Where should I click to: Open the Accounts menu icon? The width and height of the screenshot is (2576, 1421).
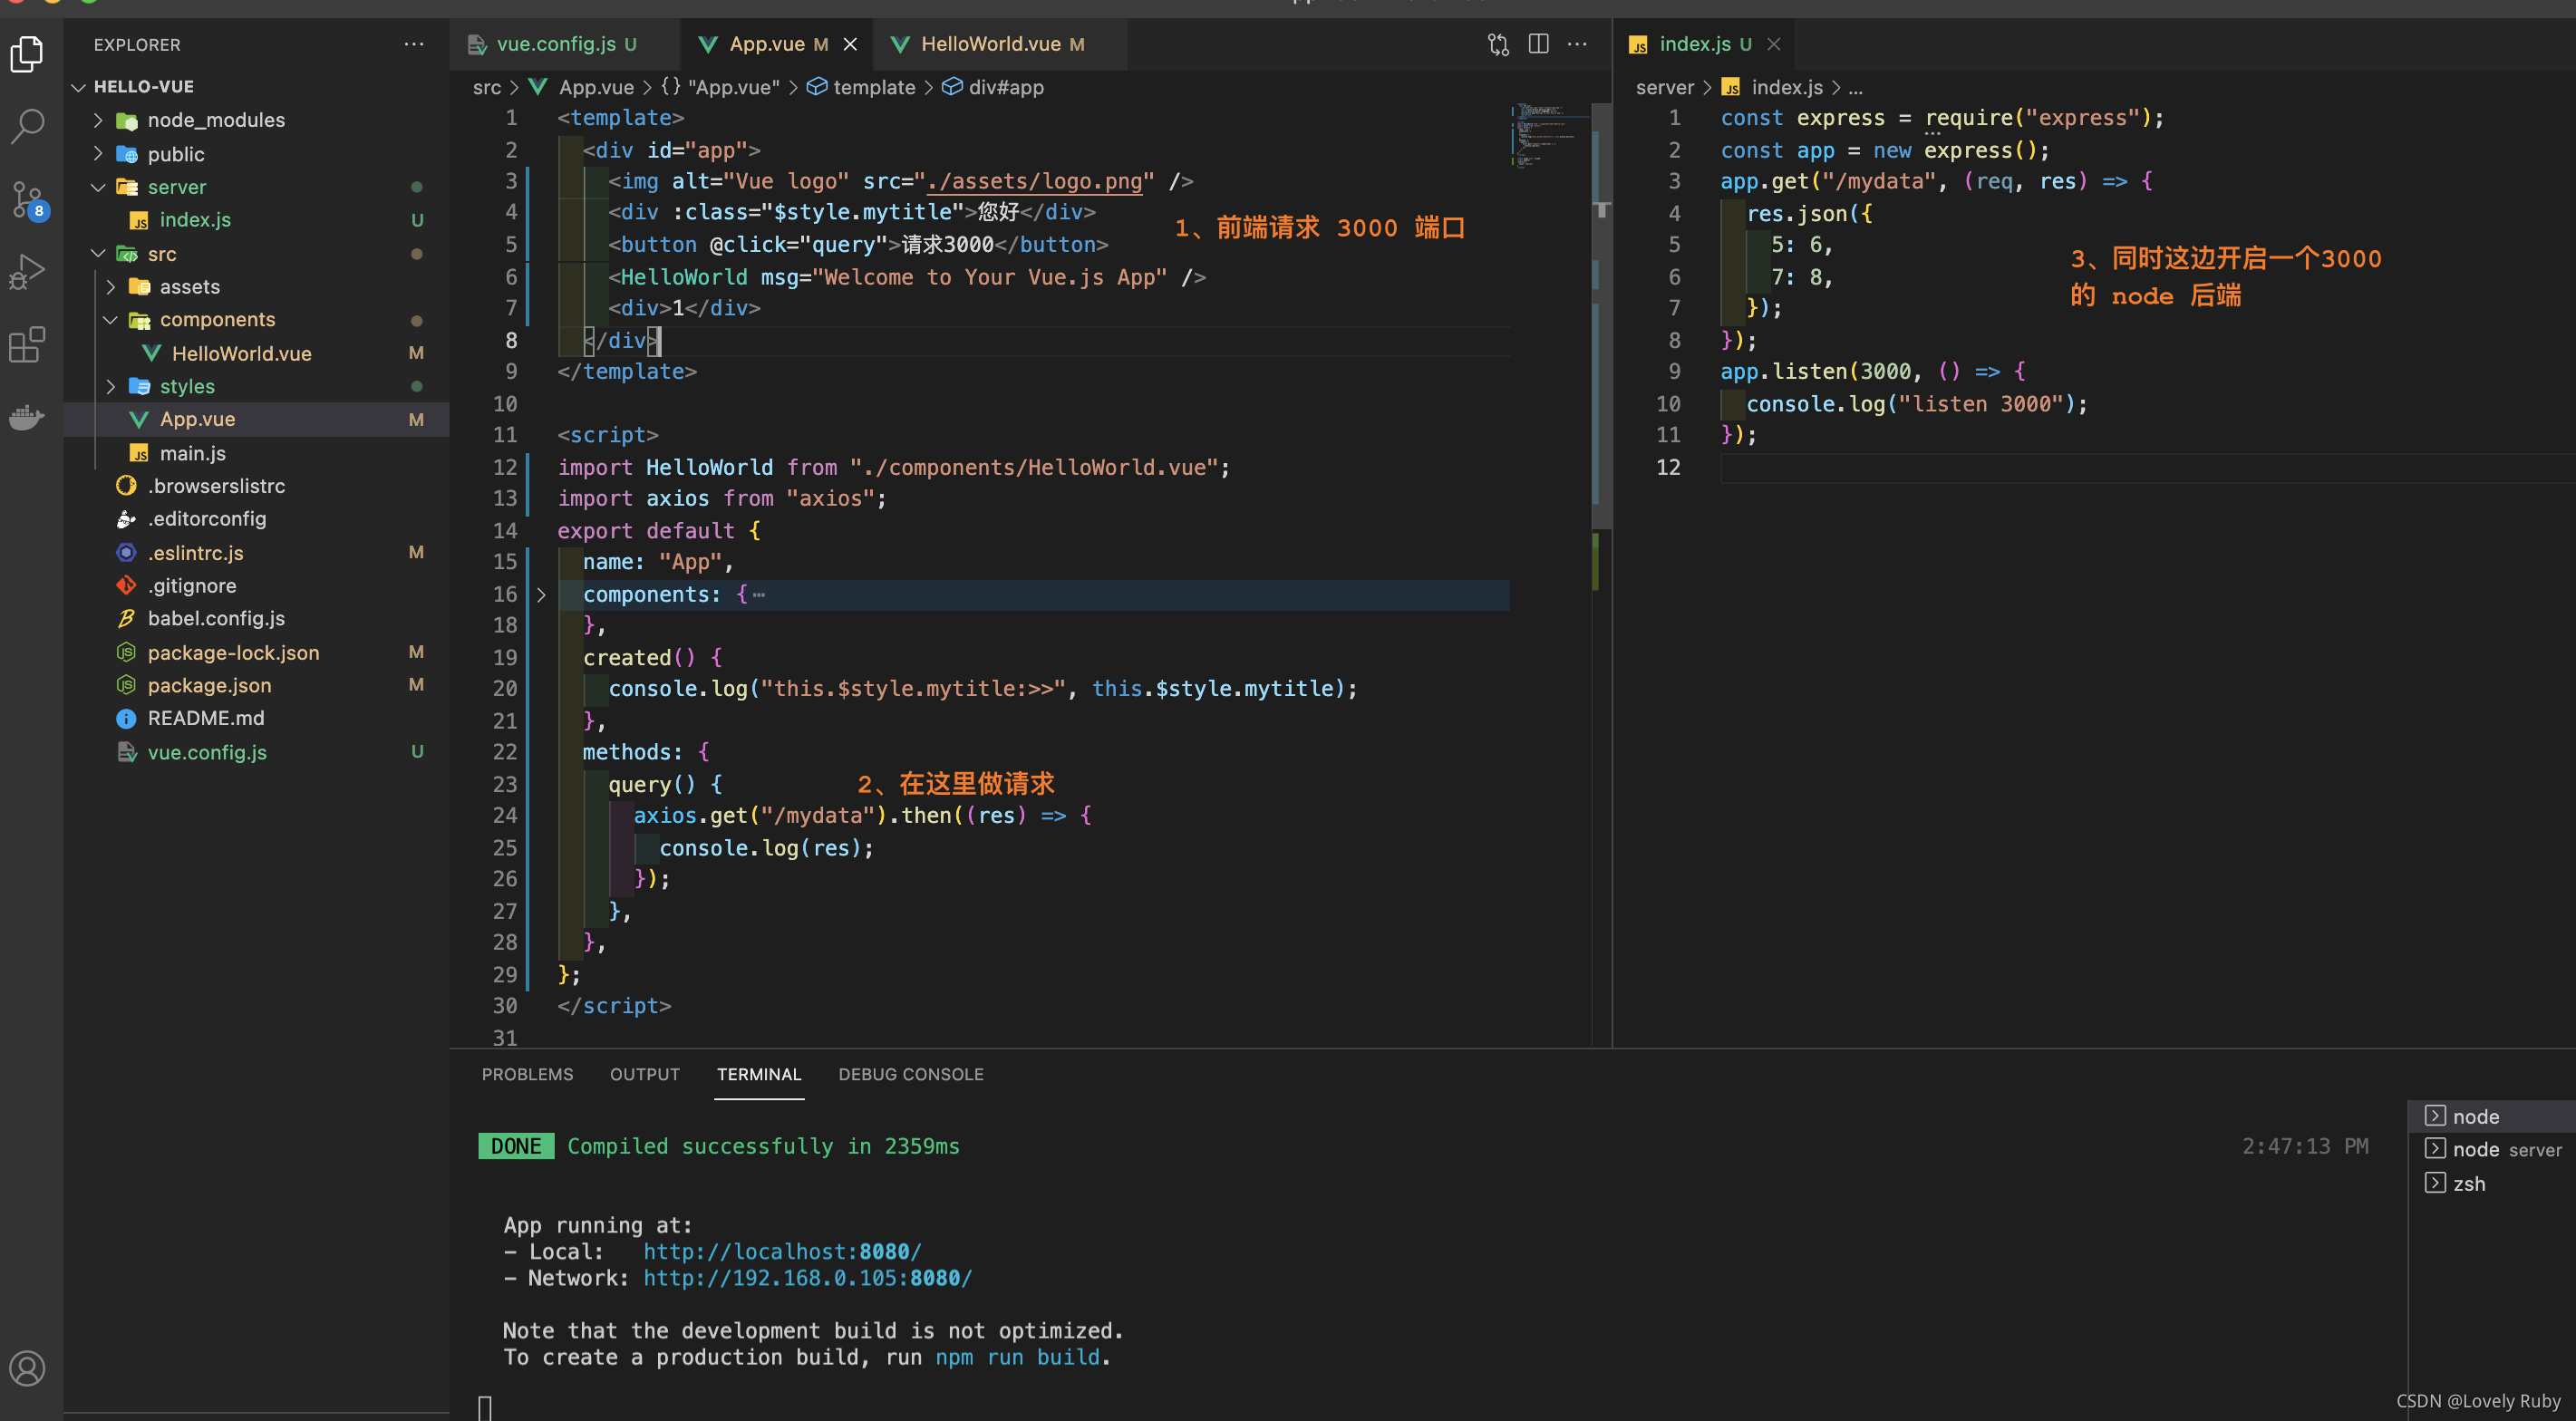27,1367
